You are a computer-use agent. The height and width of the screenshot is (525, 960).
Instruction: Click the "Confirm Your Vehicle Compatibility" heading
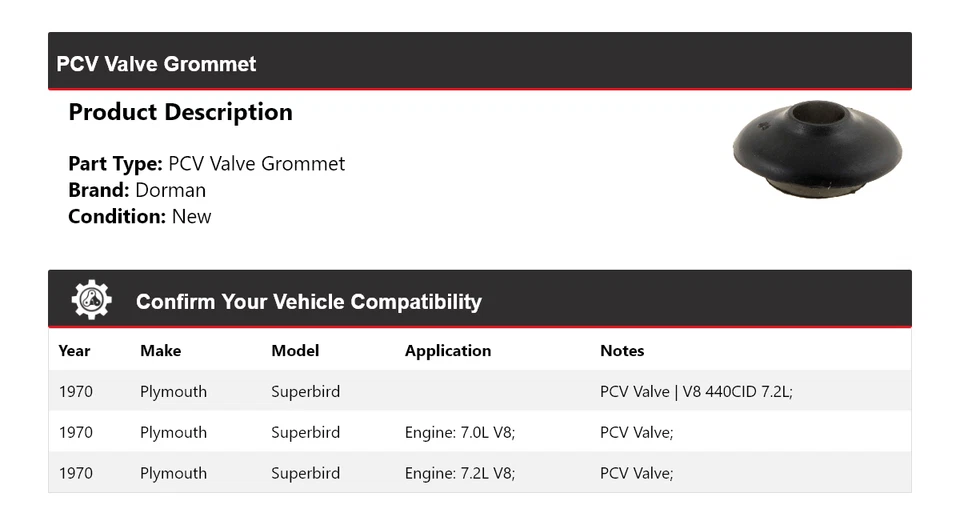point(308,301)
